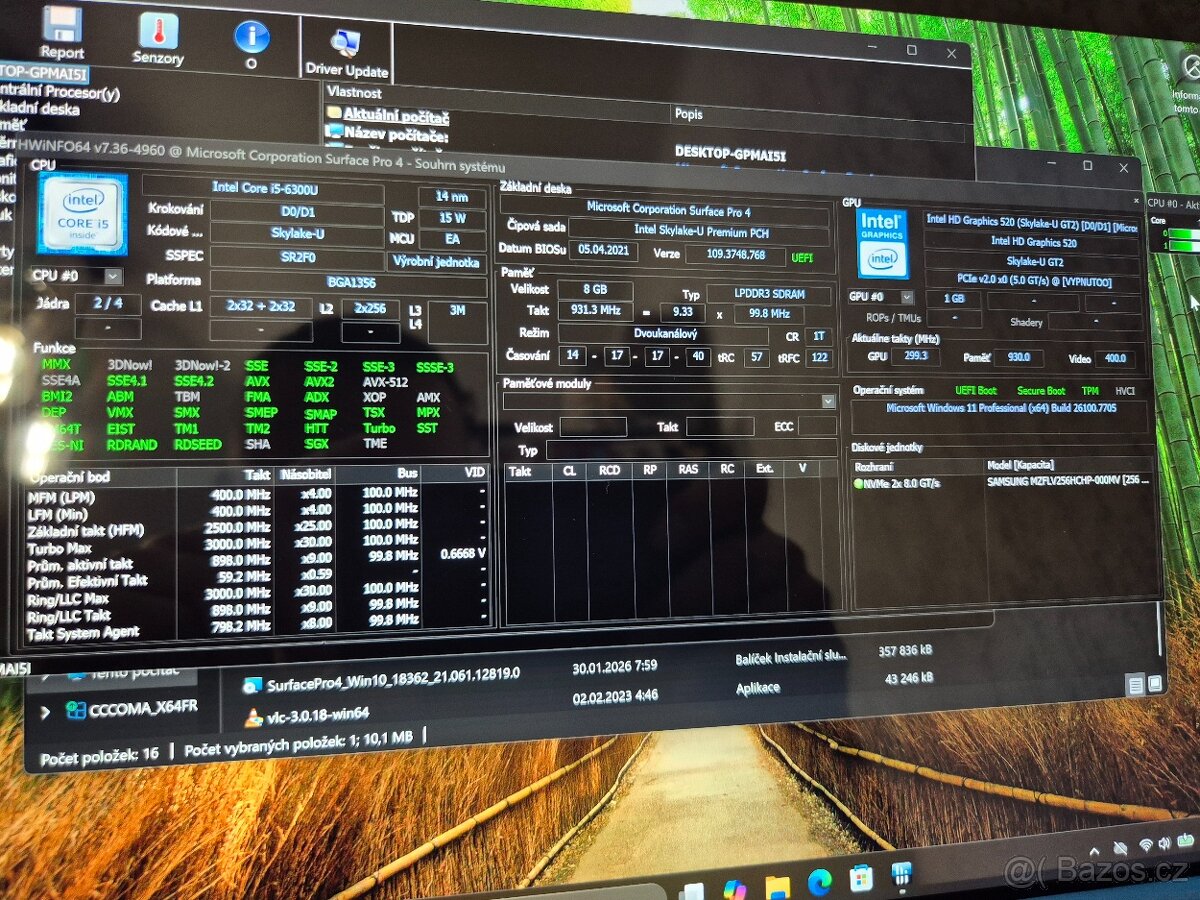Open Task View on the taskbar
Viewport: 1200px width, 900px height.
pos(692,891)
